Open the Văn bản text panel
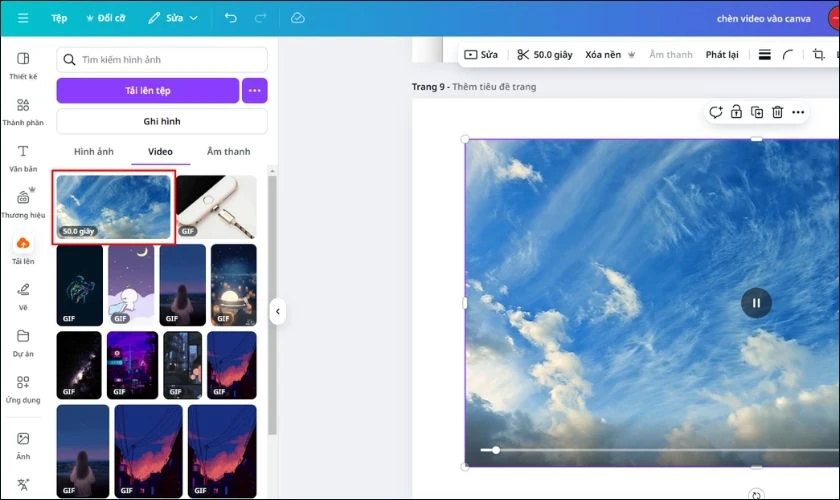 pos(23,159)
